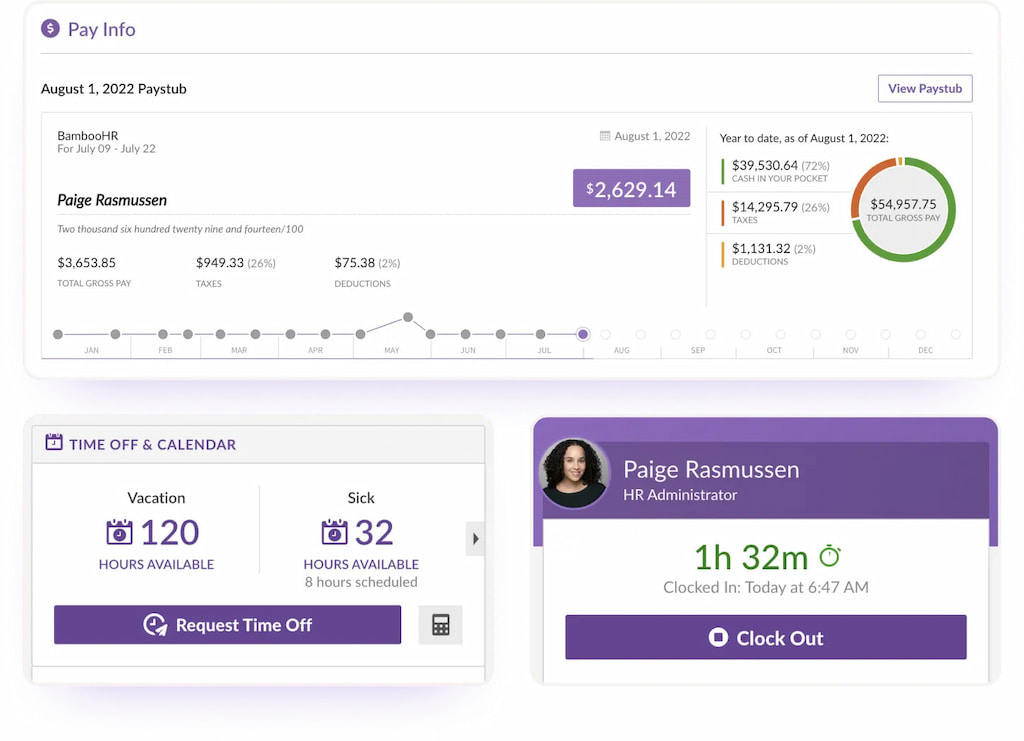Select the Request Time Off button
The height and width of the screenshot is (741, 1024).
tap(227, 624)
